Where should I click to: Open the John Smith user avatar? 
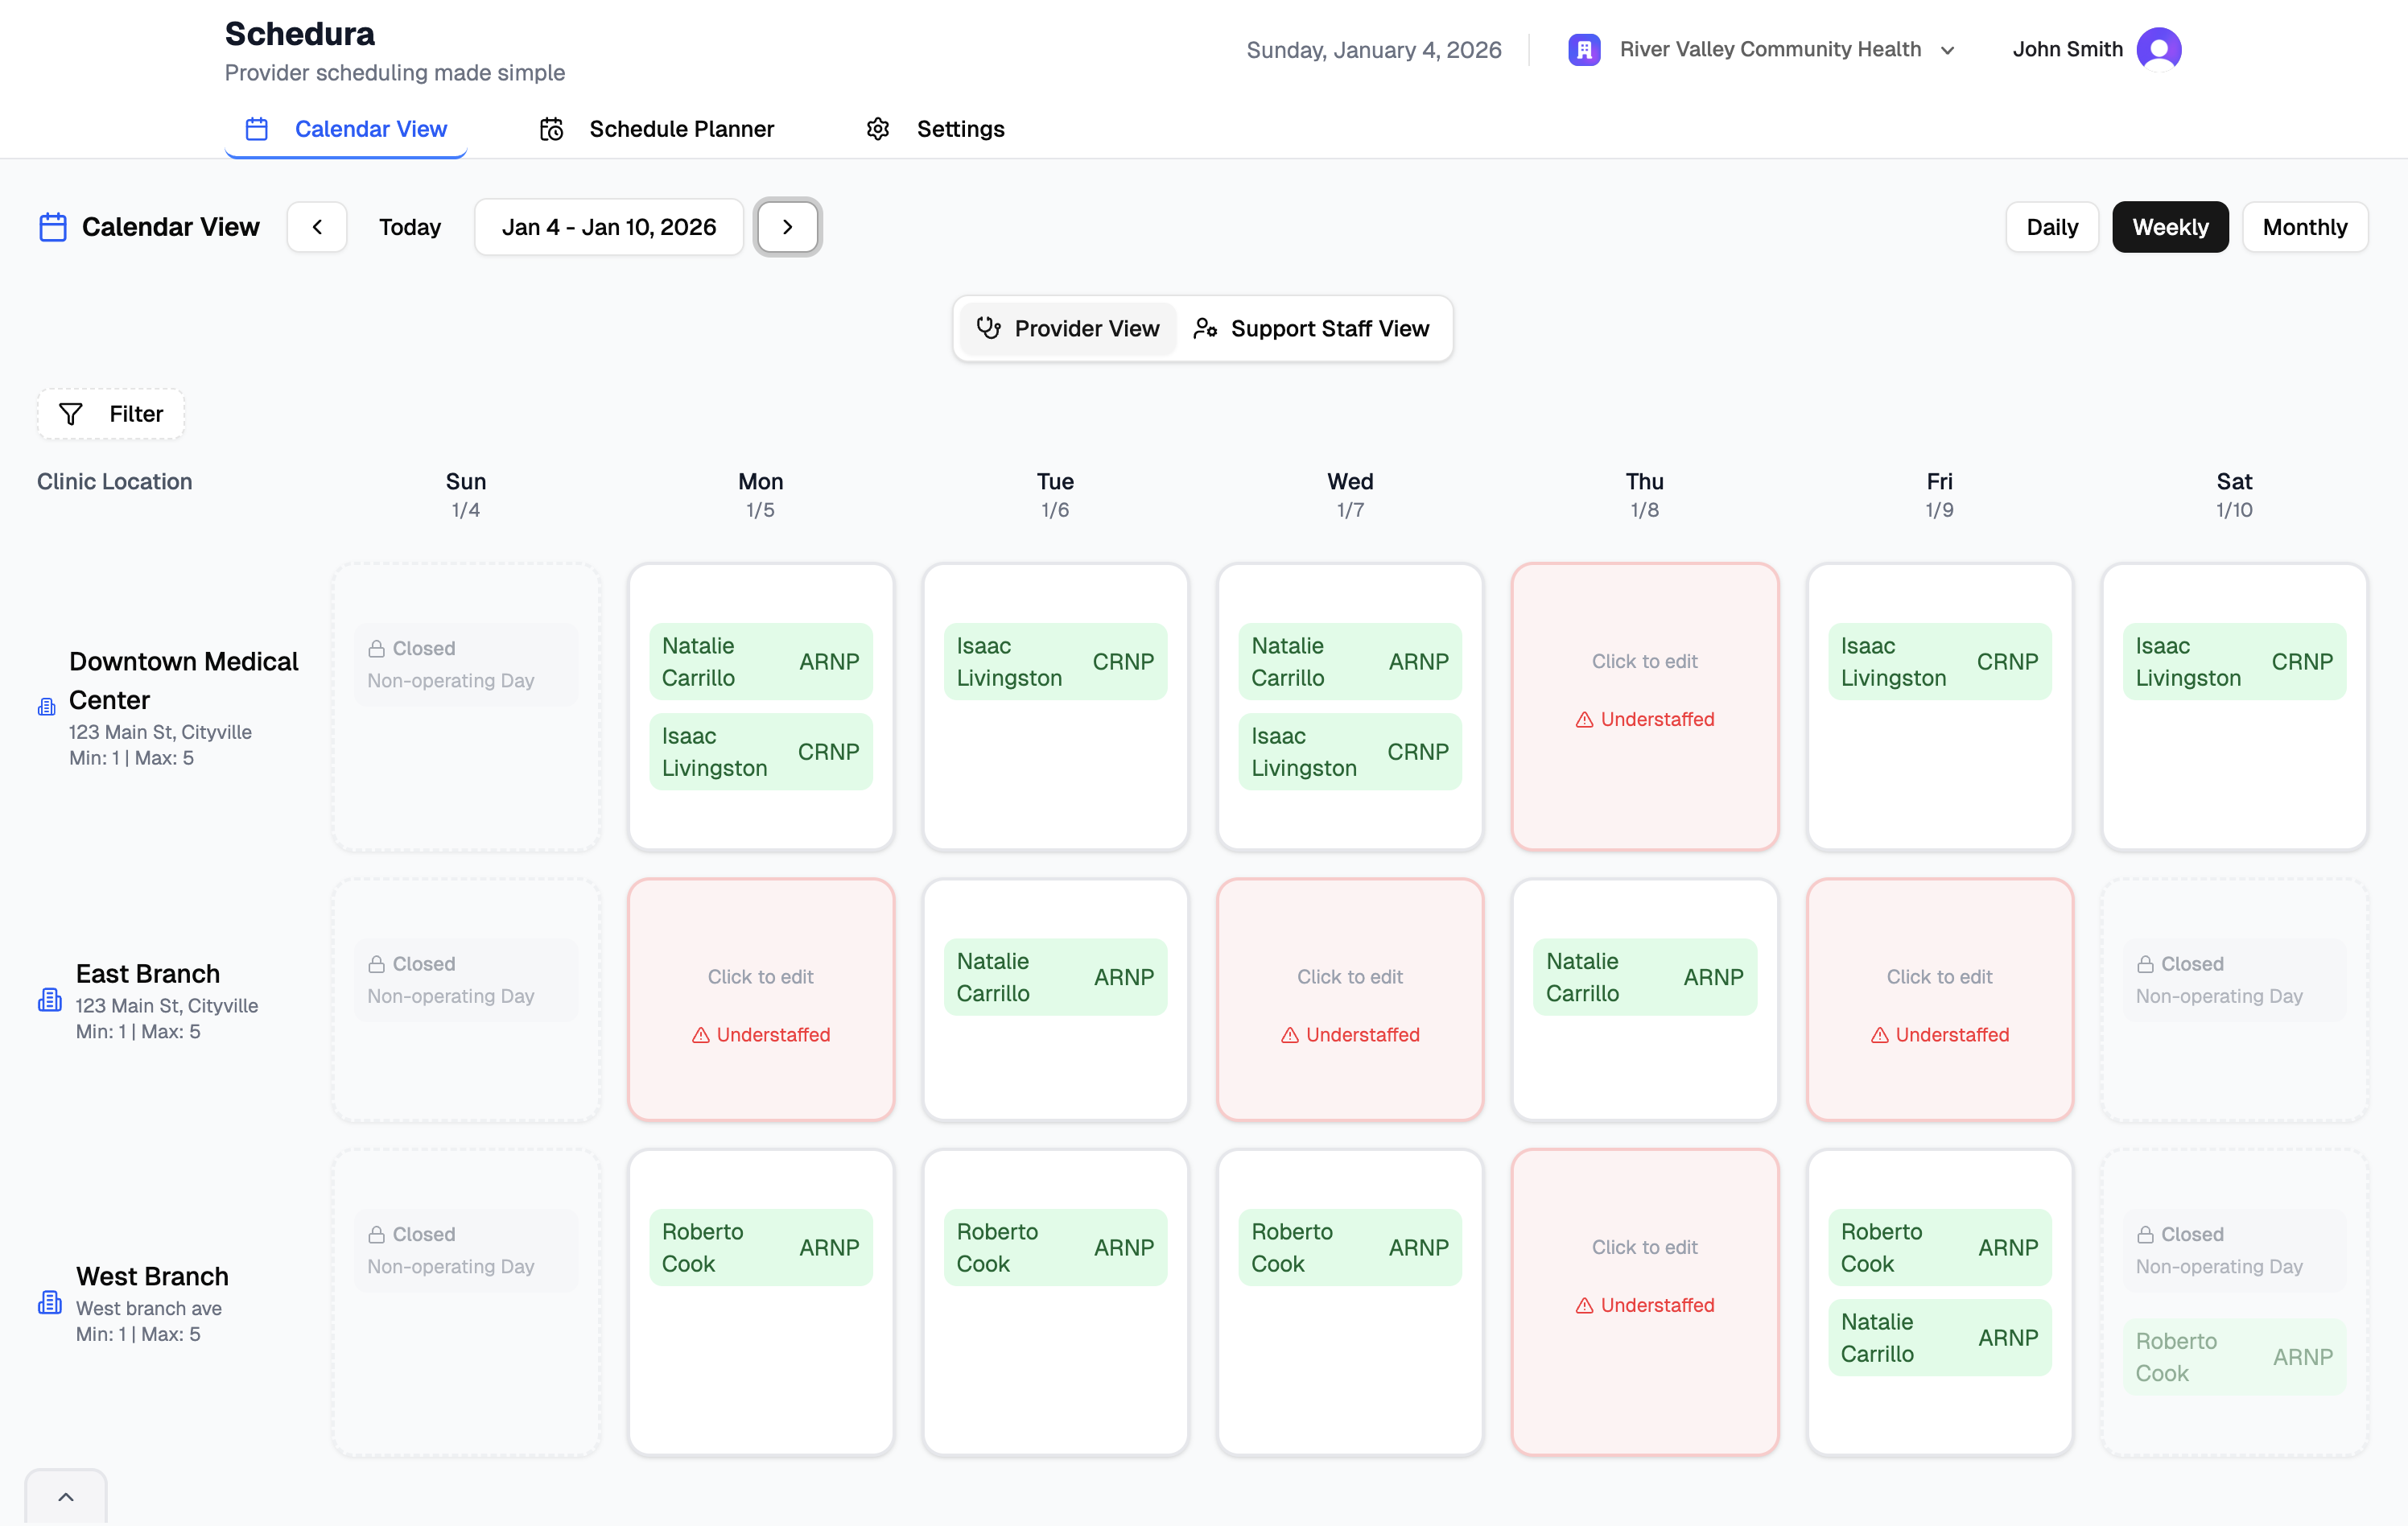point(2159,49)
